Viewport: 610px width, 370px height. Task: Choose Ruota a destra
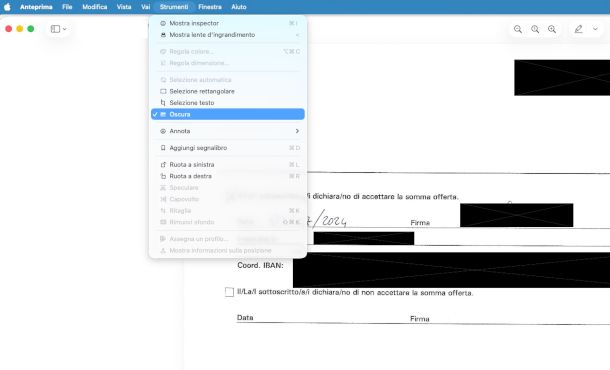click(228, 176)
